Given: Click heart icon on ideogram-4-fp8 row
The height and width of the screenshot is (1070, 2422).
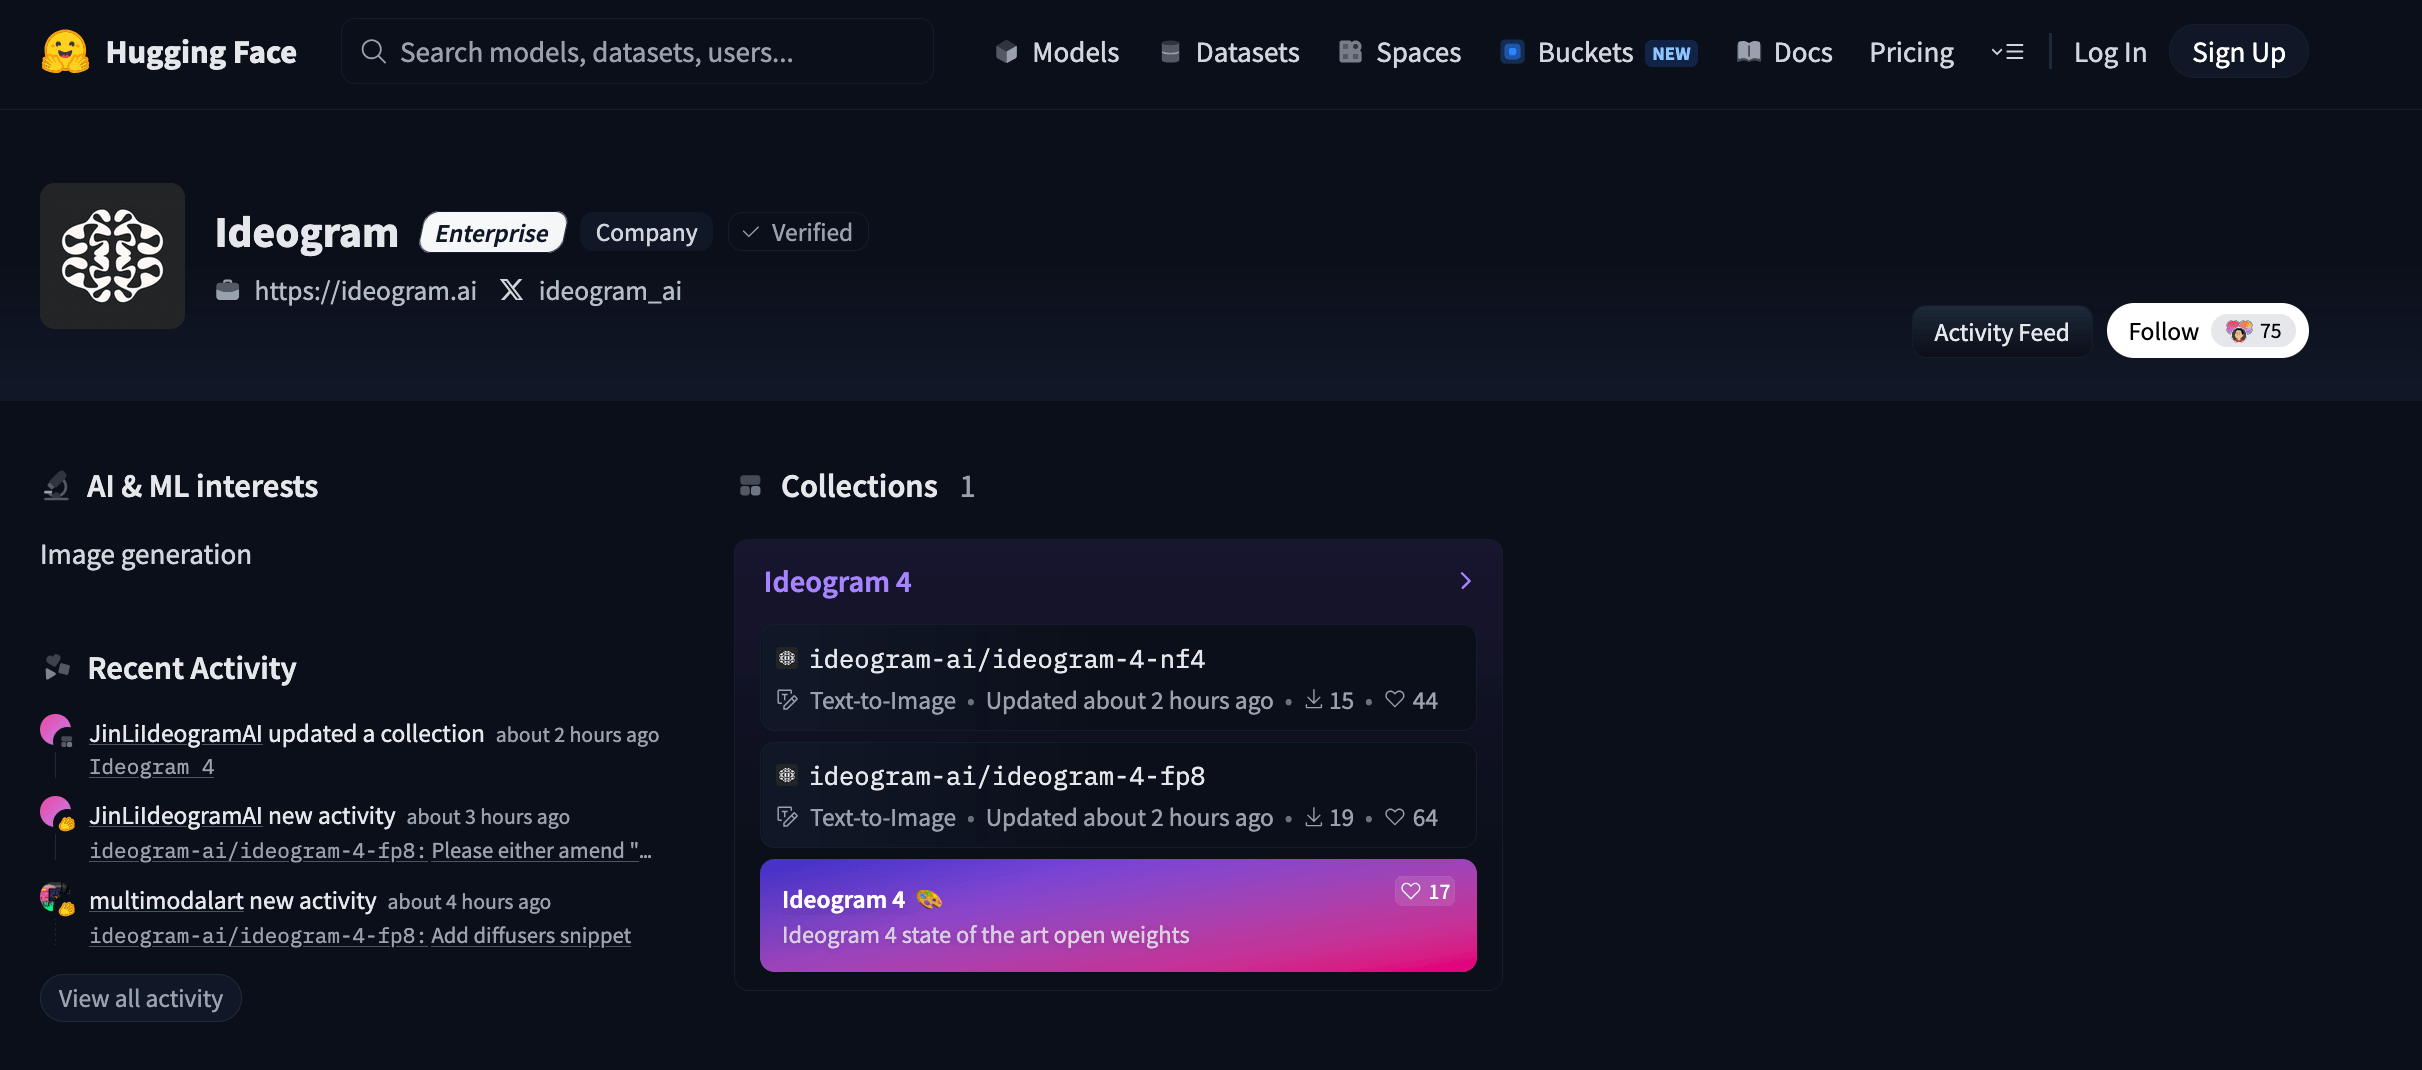Looking at the screenshot, I should 1395,816.
